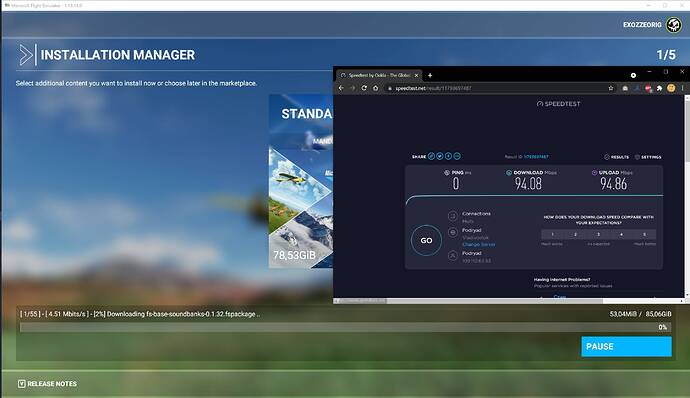Open the Extensions puzzle-piece icon
690x398 pixels.
click(659, 88)
